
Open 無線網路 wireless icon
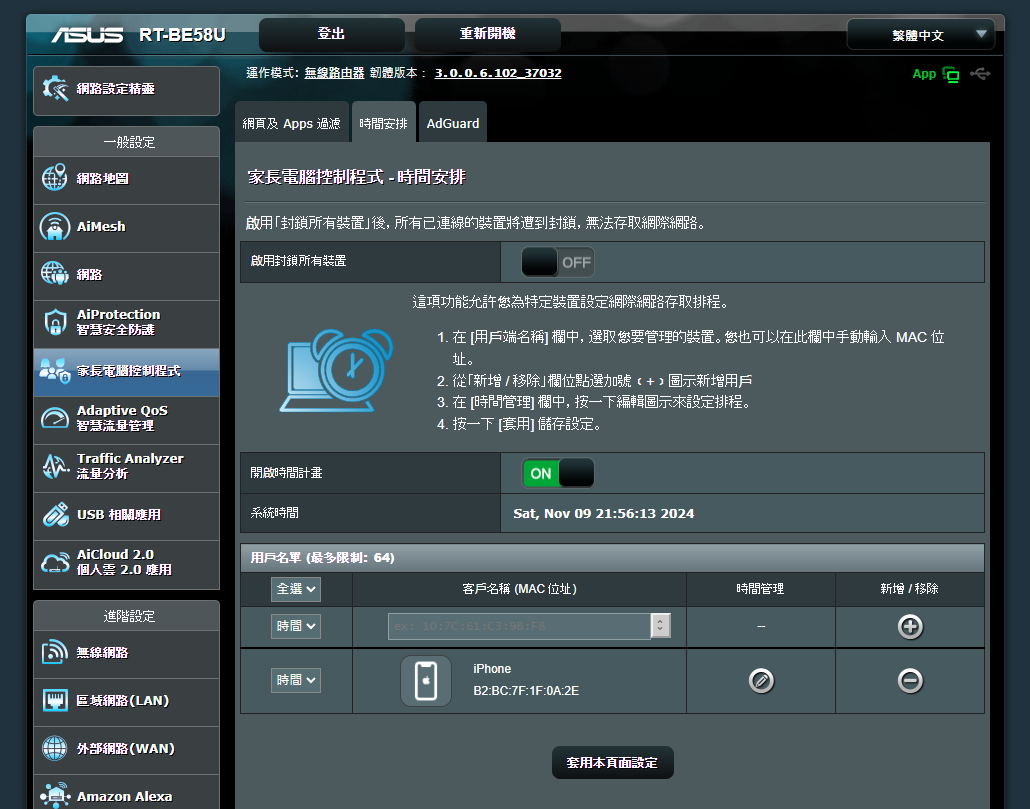(x=55, y=651)
